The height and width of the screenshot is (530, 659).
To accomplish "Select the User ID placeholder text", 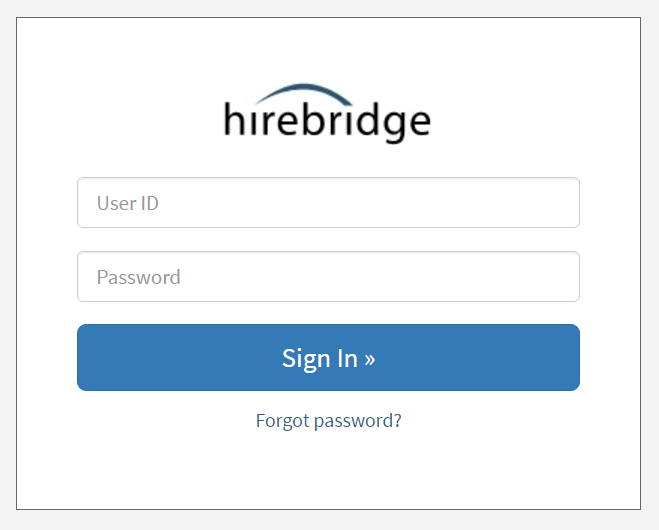I will click(x=128, y=203).
